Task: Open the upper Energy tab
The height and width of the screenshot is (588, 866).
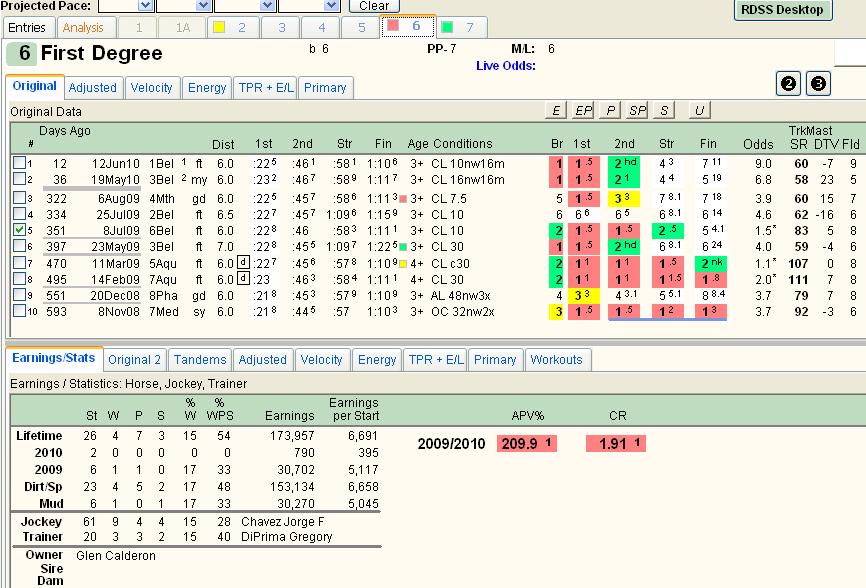Action: coord(207,88)
